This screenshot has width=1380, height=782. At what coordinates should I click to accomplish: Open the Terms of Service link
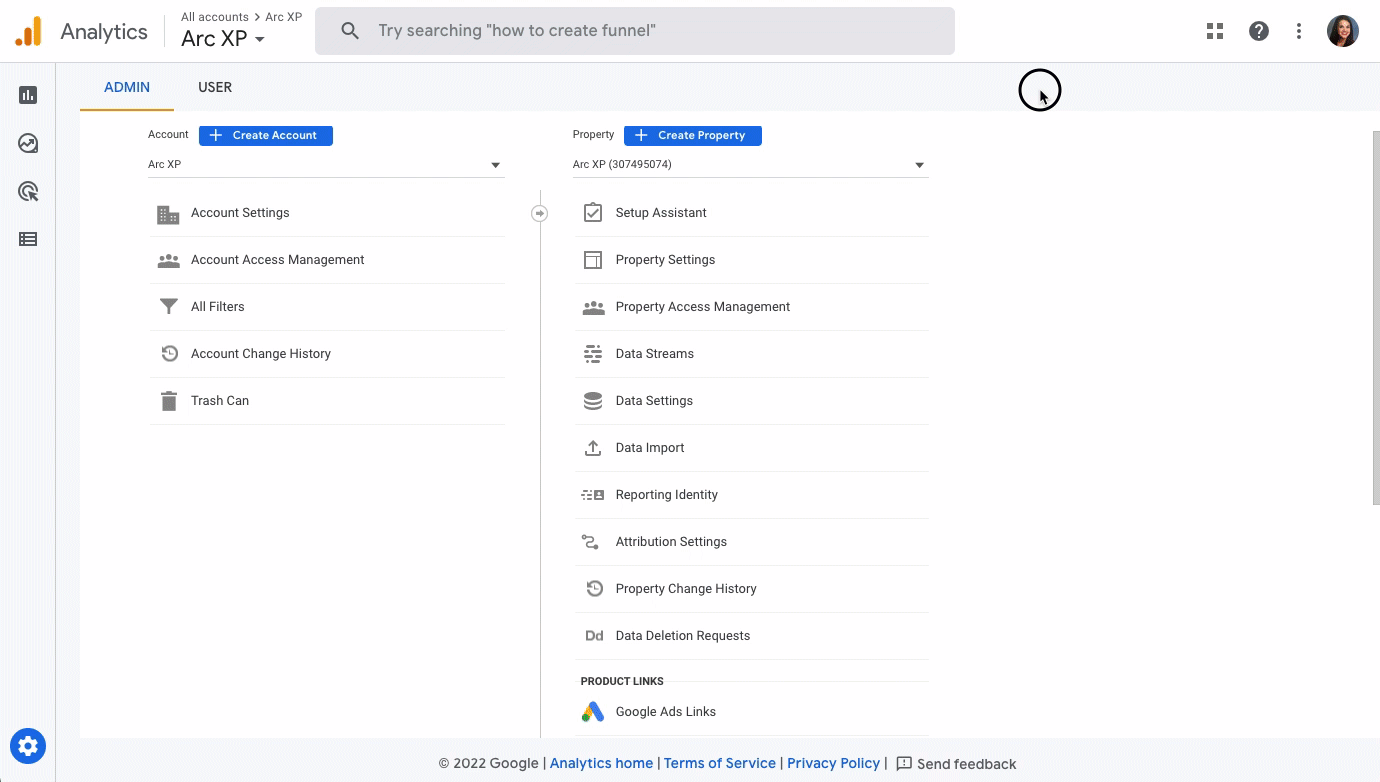[x=720, y=763]
